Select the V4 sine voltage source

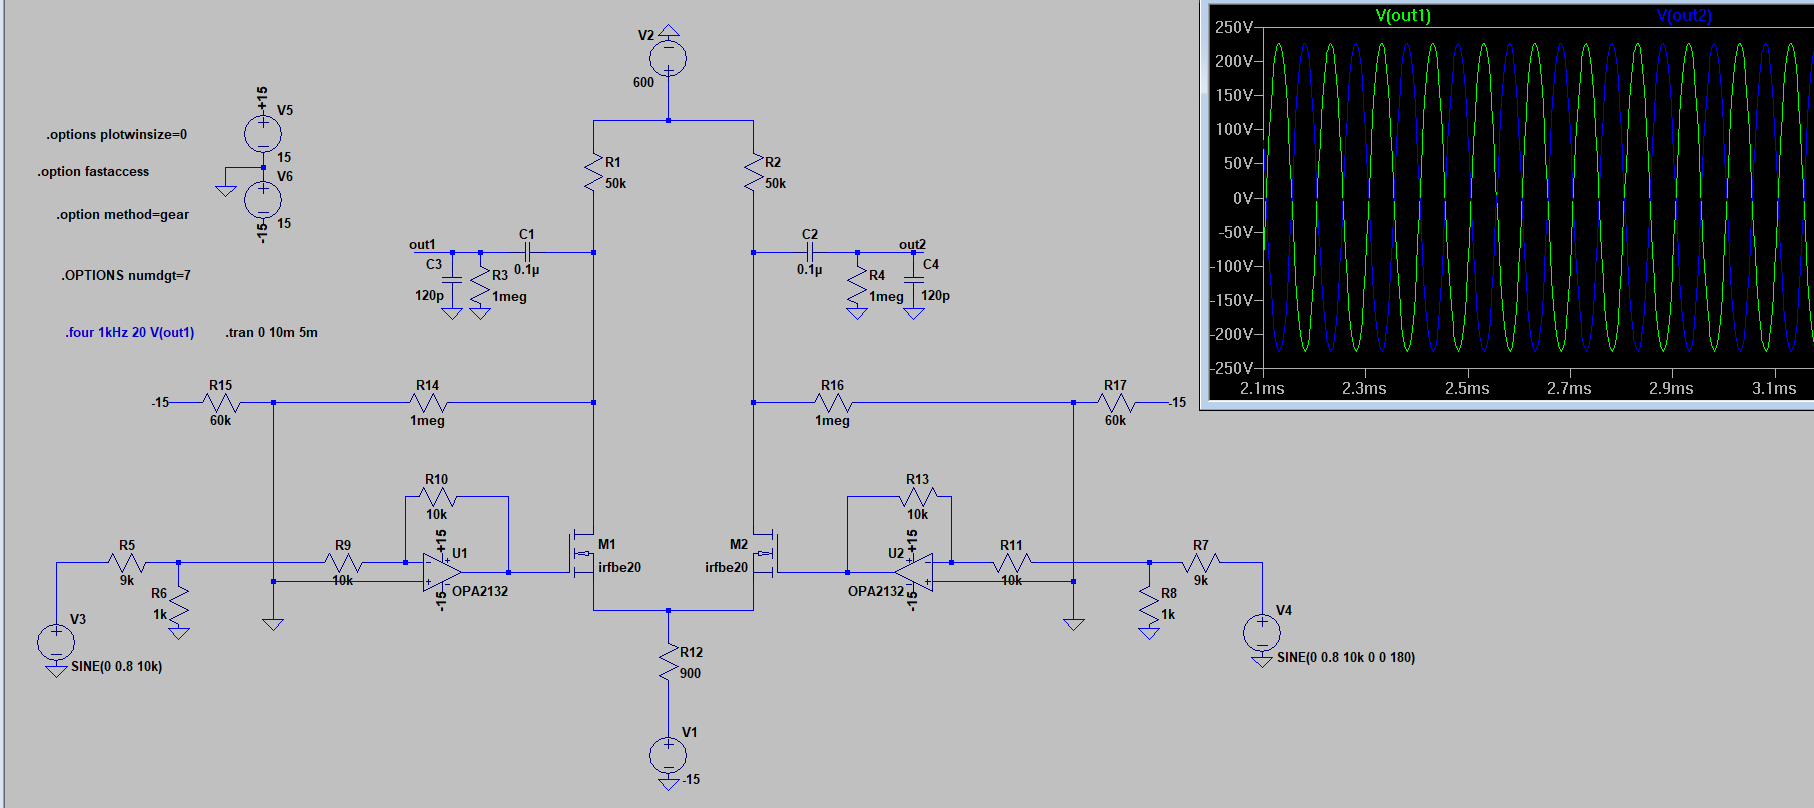tap(1262, 633)
